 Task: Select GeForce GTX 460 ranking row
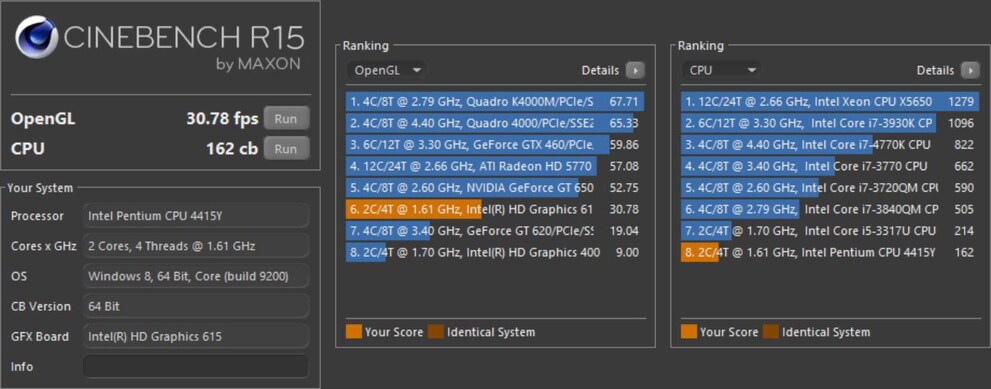click(x=495, y=144)
